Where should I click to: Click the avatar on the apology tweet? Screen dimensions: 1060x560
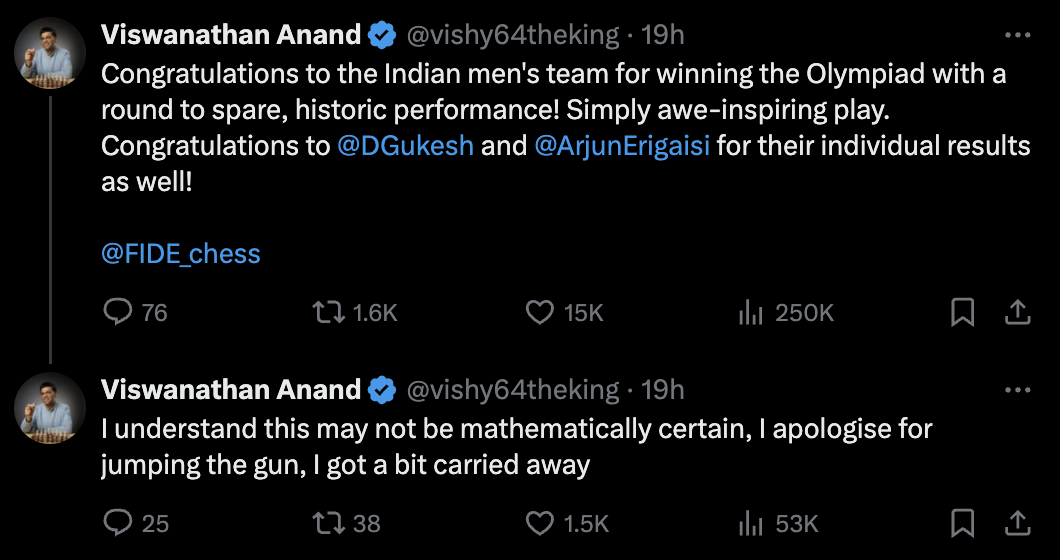tap(49, 407)
